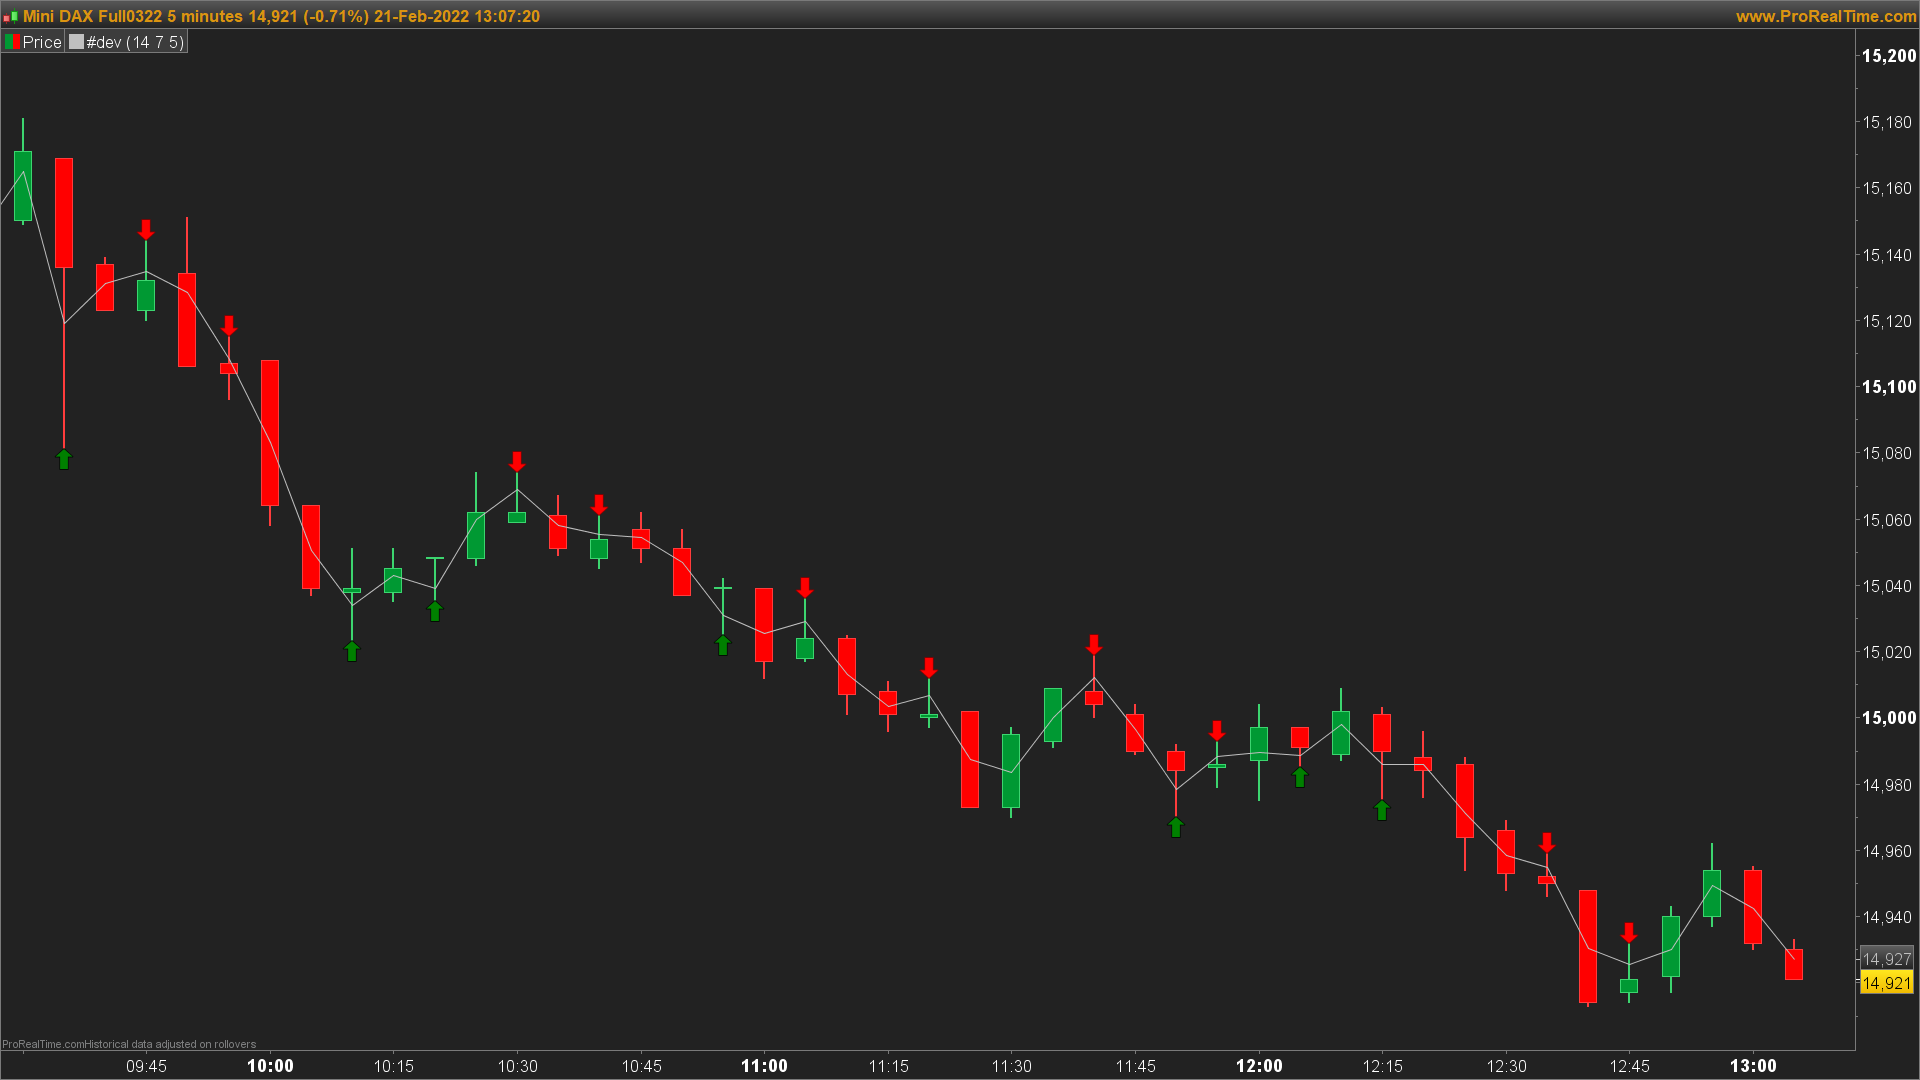The image size is (1920, 1080).
Task: Click green up arrow under the long 09:35 wick
Action: pos(64,459)
